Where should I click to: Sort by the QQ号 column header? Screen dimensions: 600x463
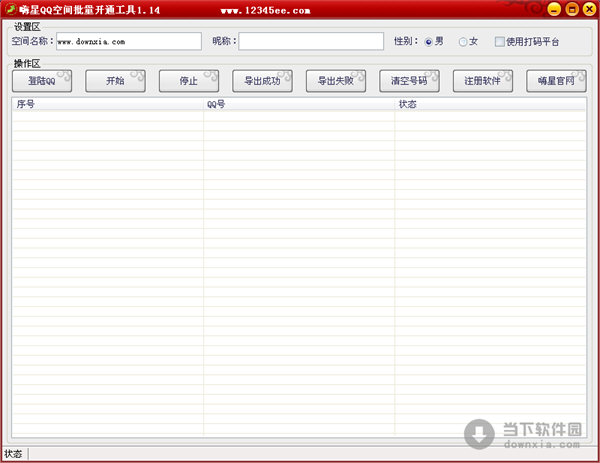coord(299,104)
